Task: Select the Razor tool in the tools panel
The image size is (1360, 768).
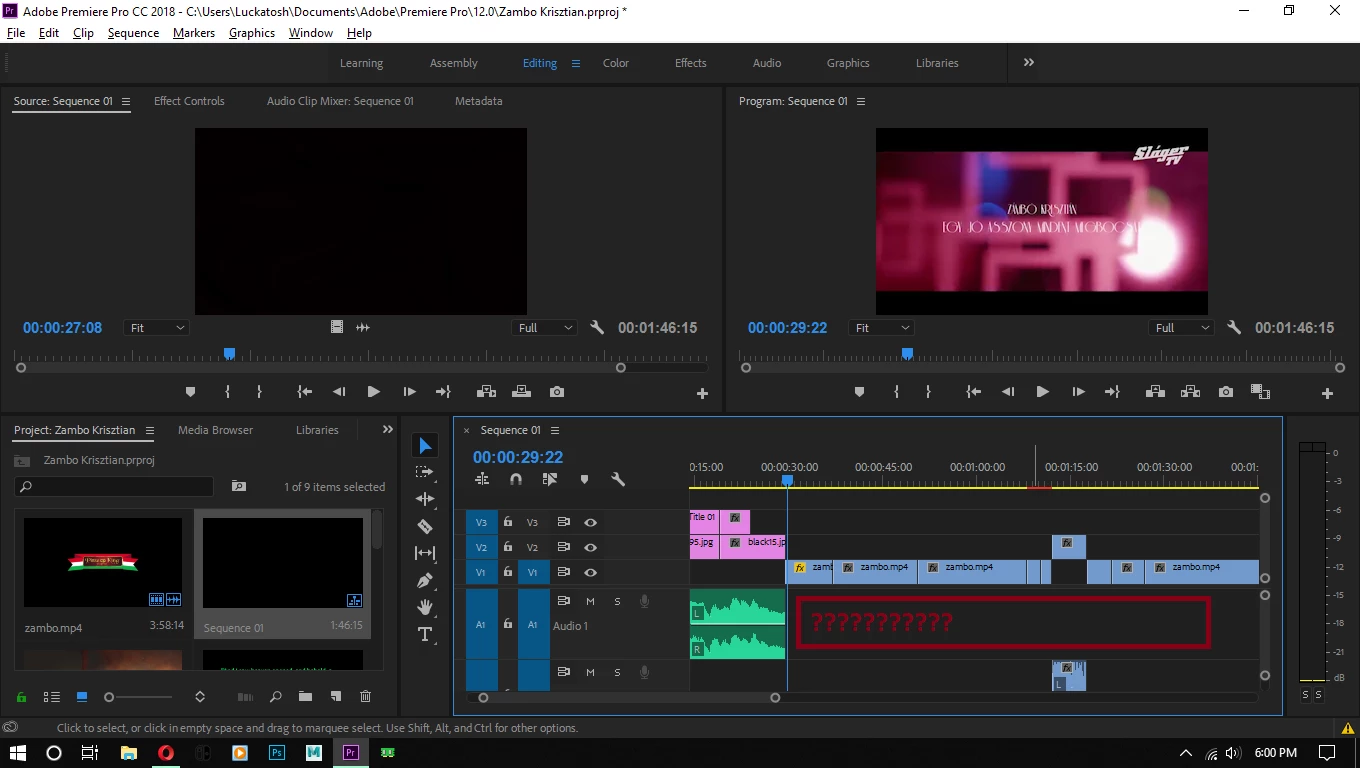Action: (425, 526)
